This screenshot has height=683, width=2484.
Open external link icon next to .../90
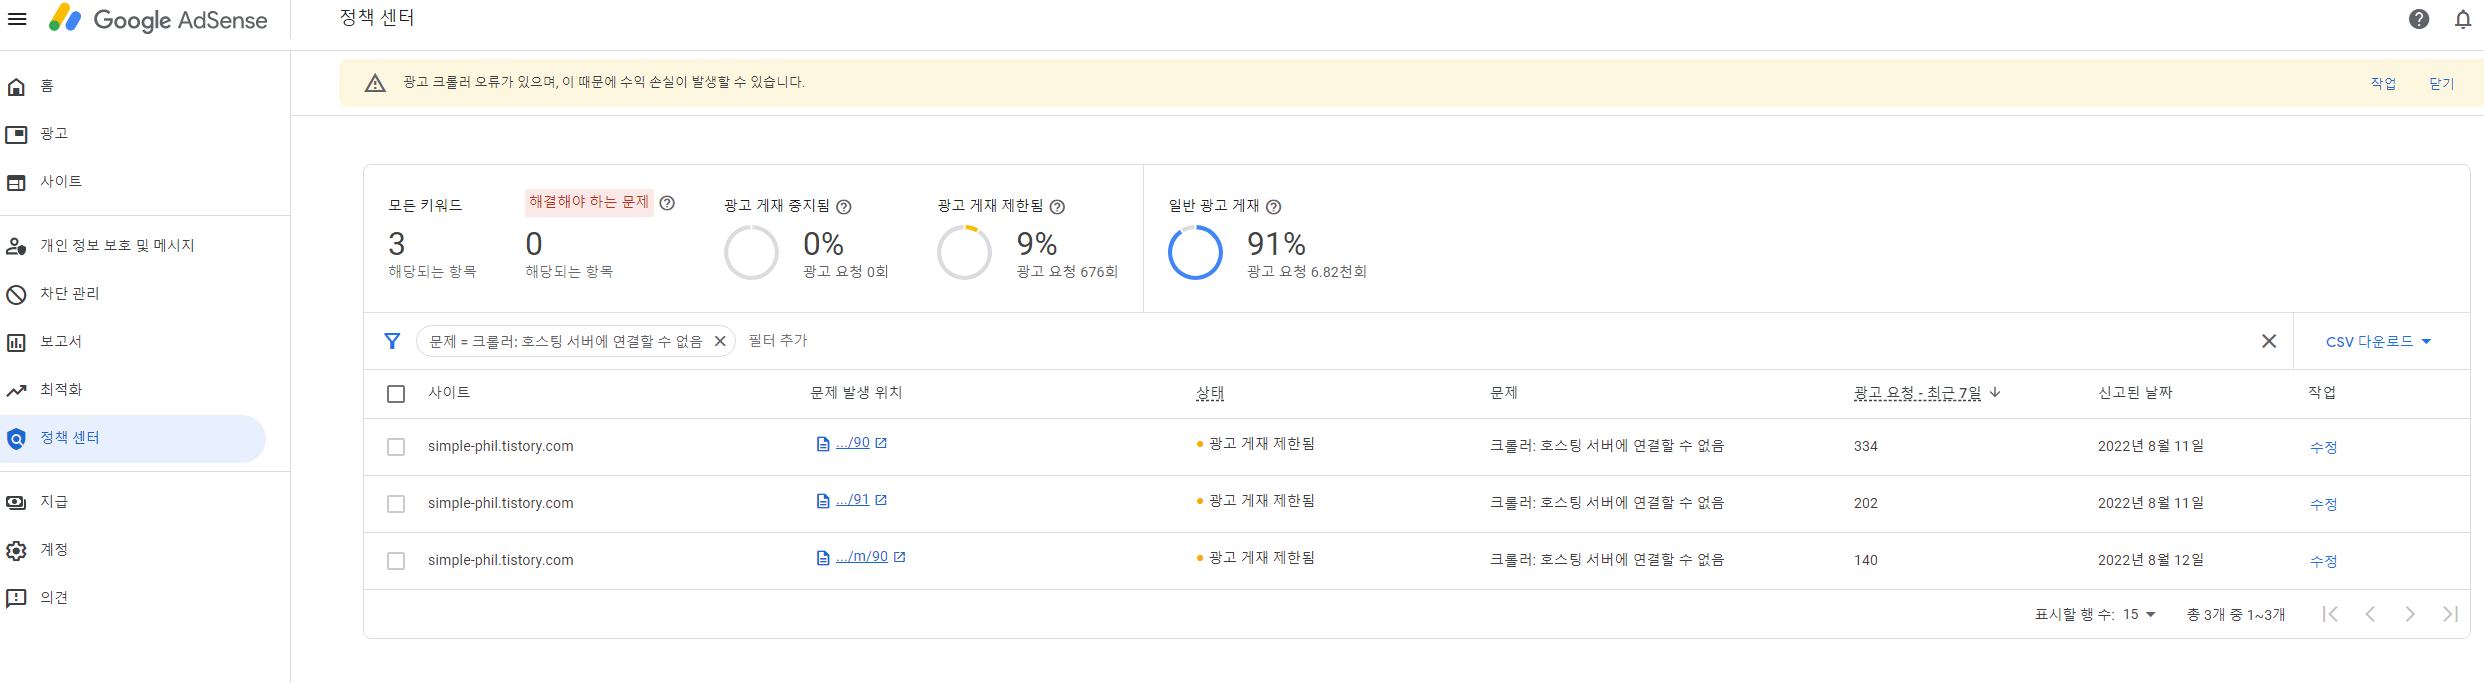[x=881, y=443]
